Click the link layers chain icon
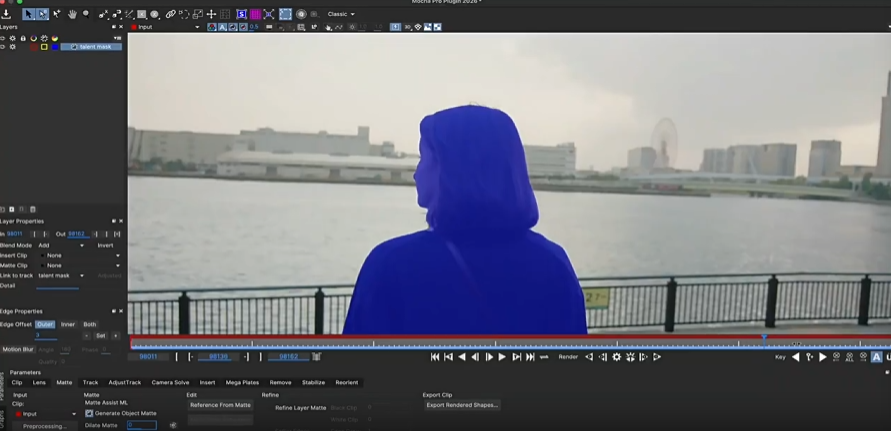Viewport: 891px width, 431px height. 170,14
